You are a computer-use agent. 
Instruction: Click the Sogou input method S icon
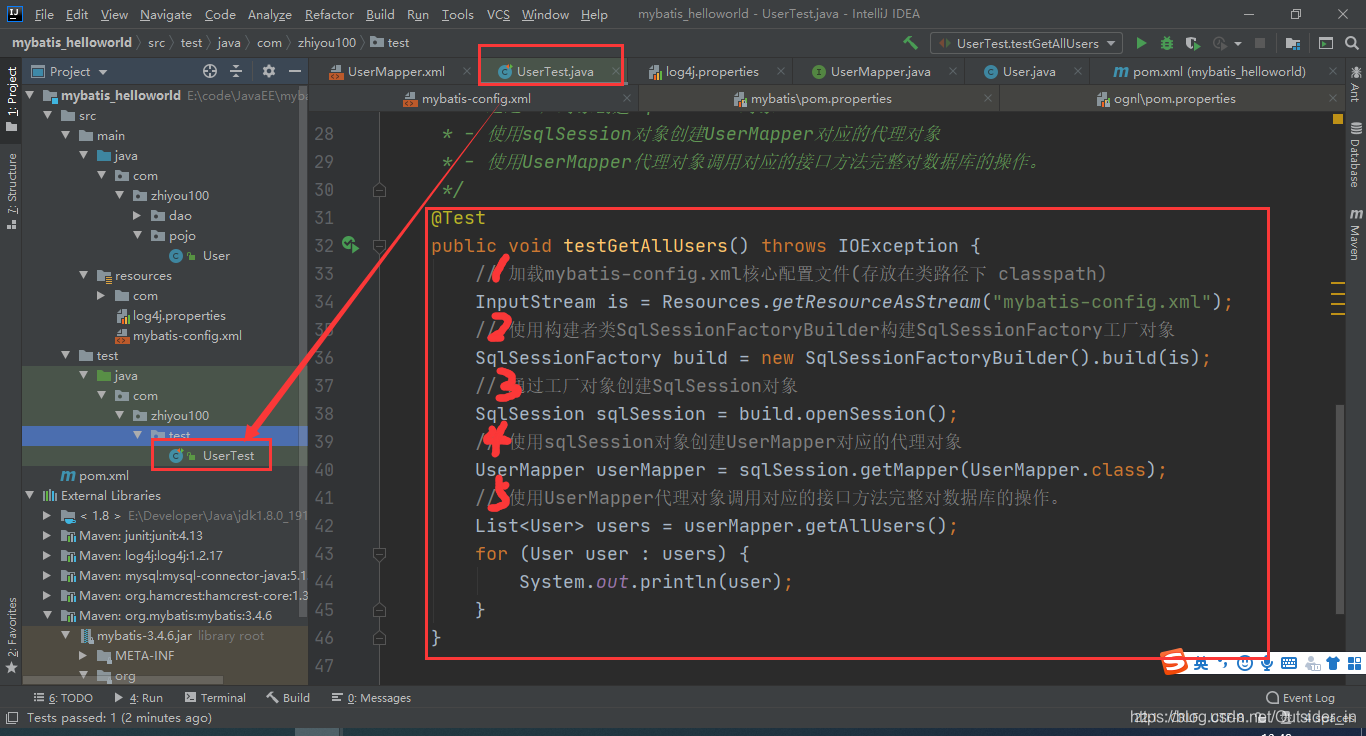pyautogui.click(x=1174, y=662)
